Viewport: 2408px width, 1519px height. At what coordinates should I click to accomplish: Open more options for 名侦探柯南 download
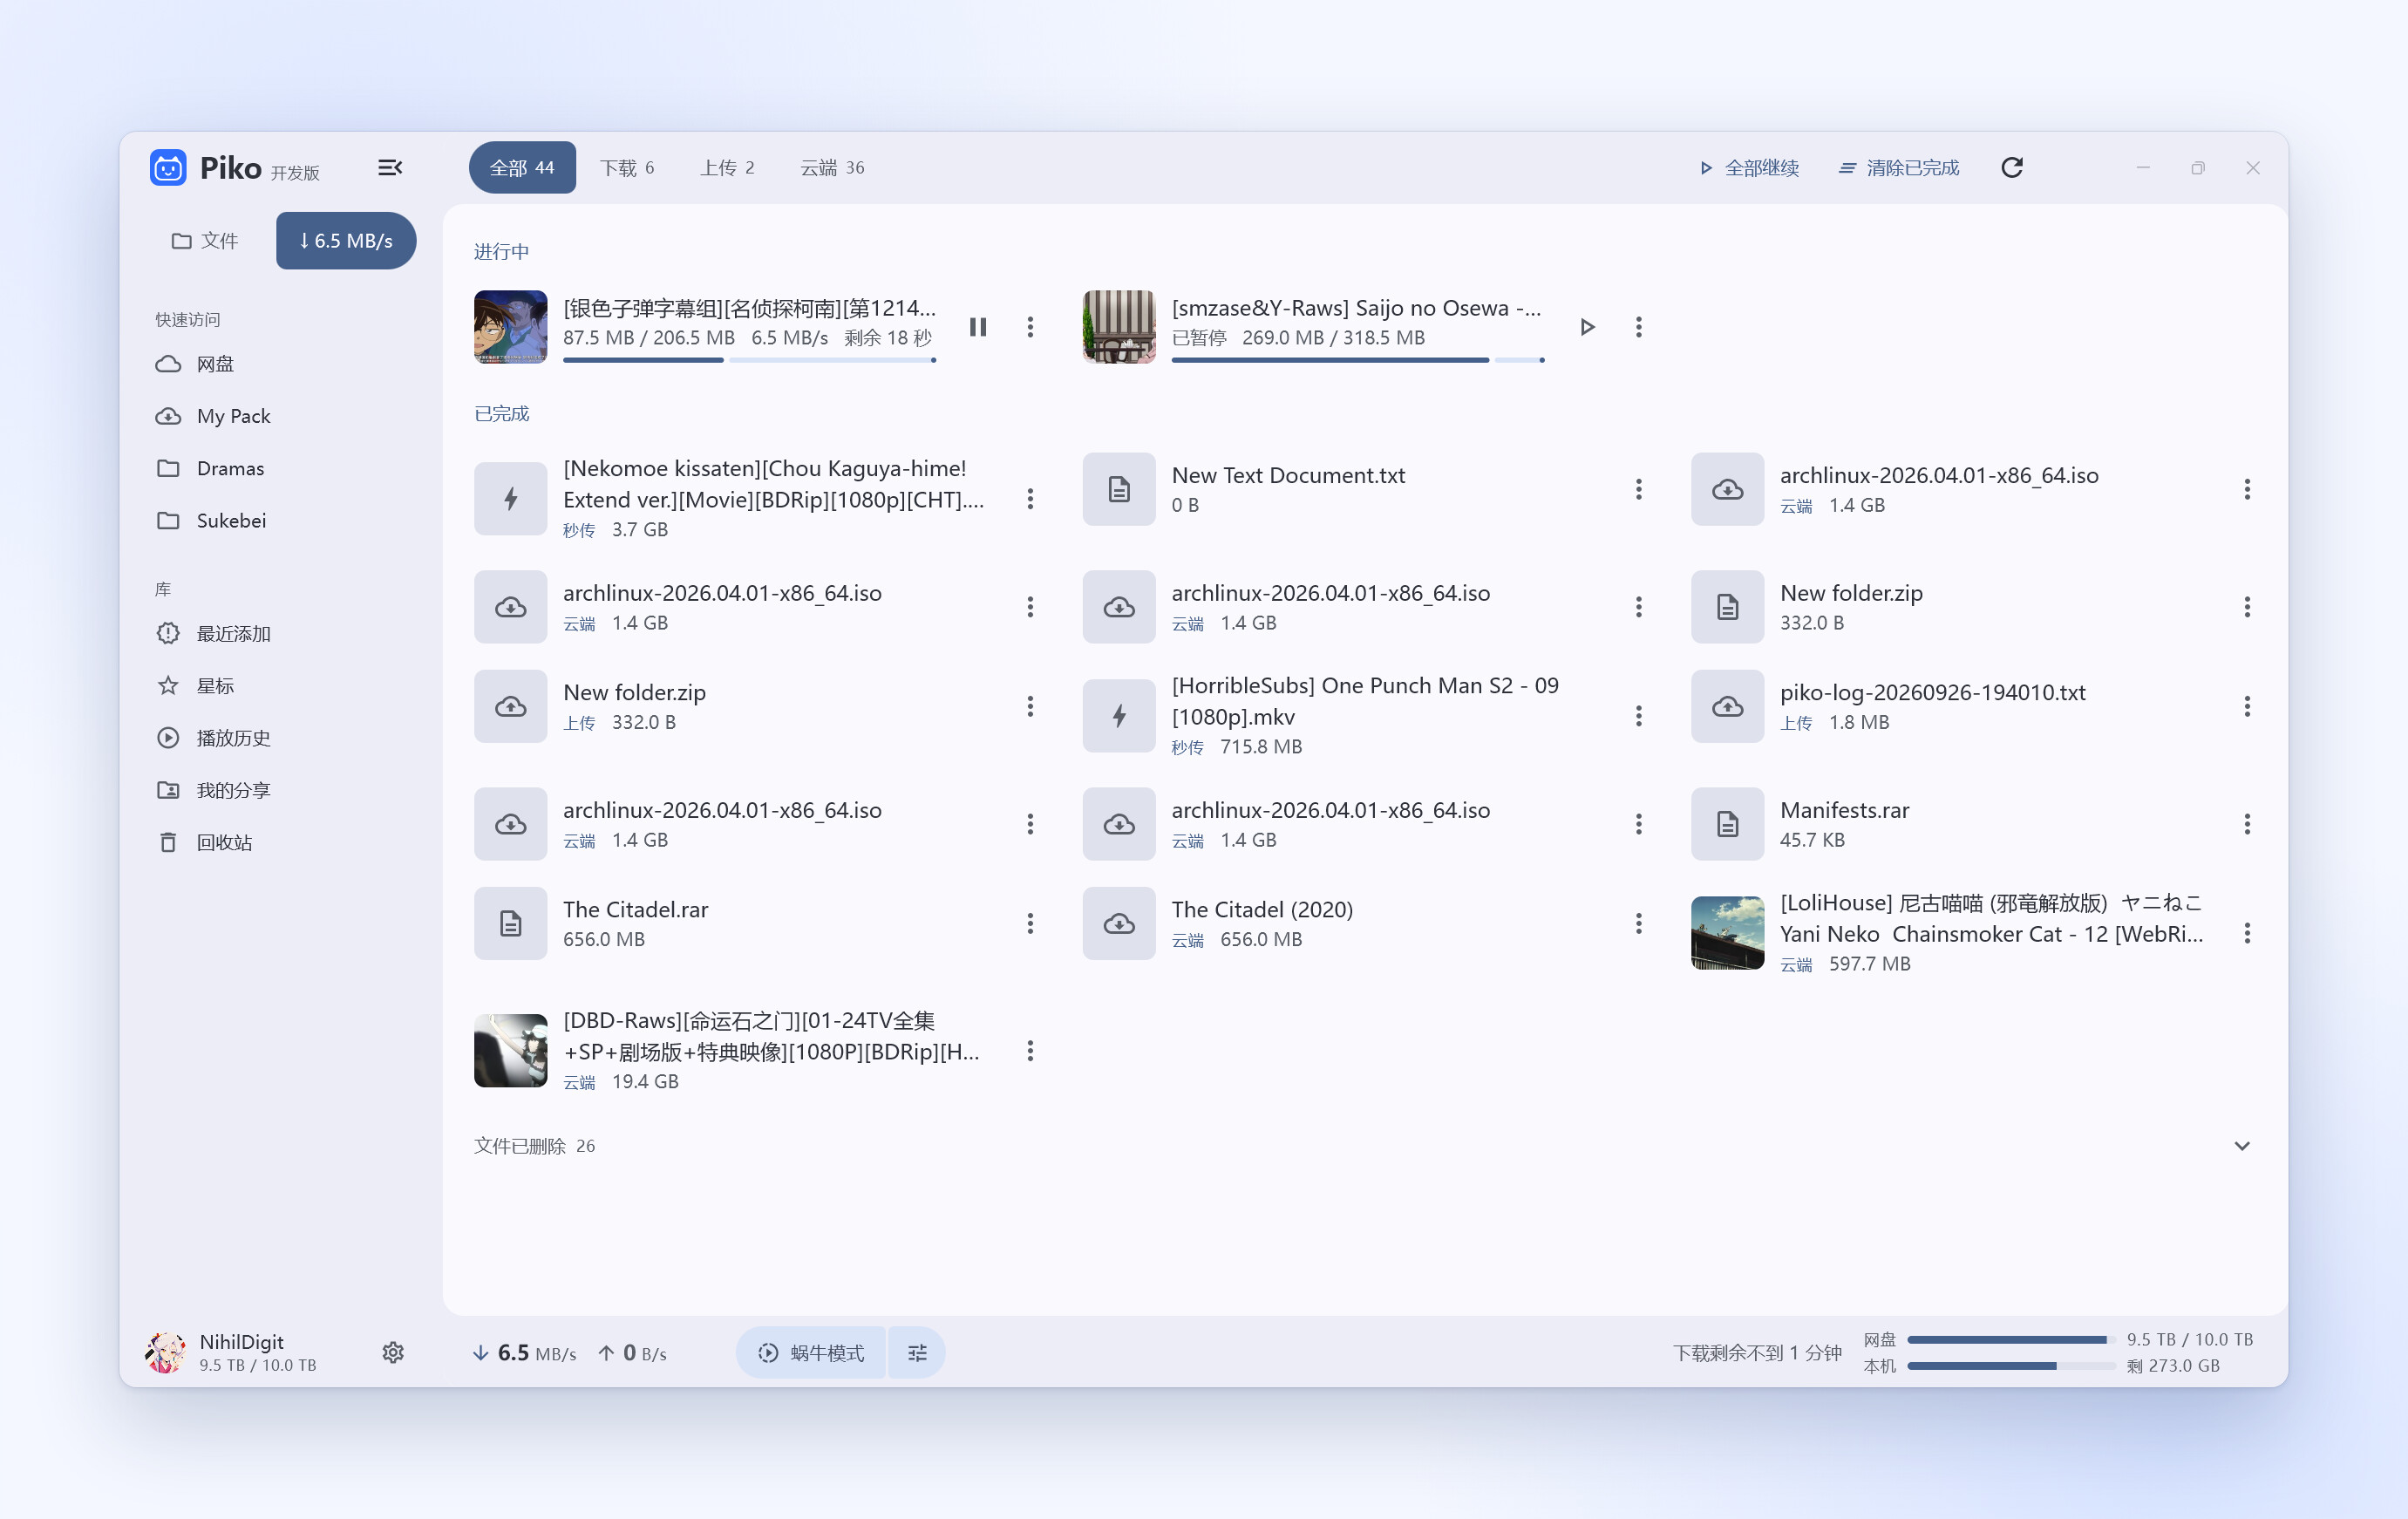tap(1030, 327)
